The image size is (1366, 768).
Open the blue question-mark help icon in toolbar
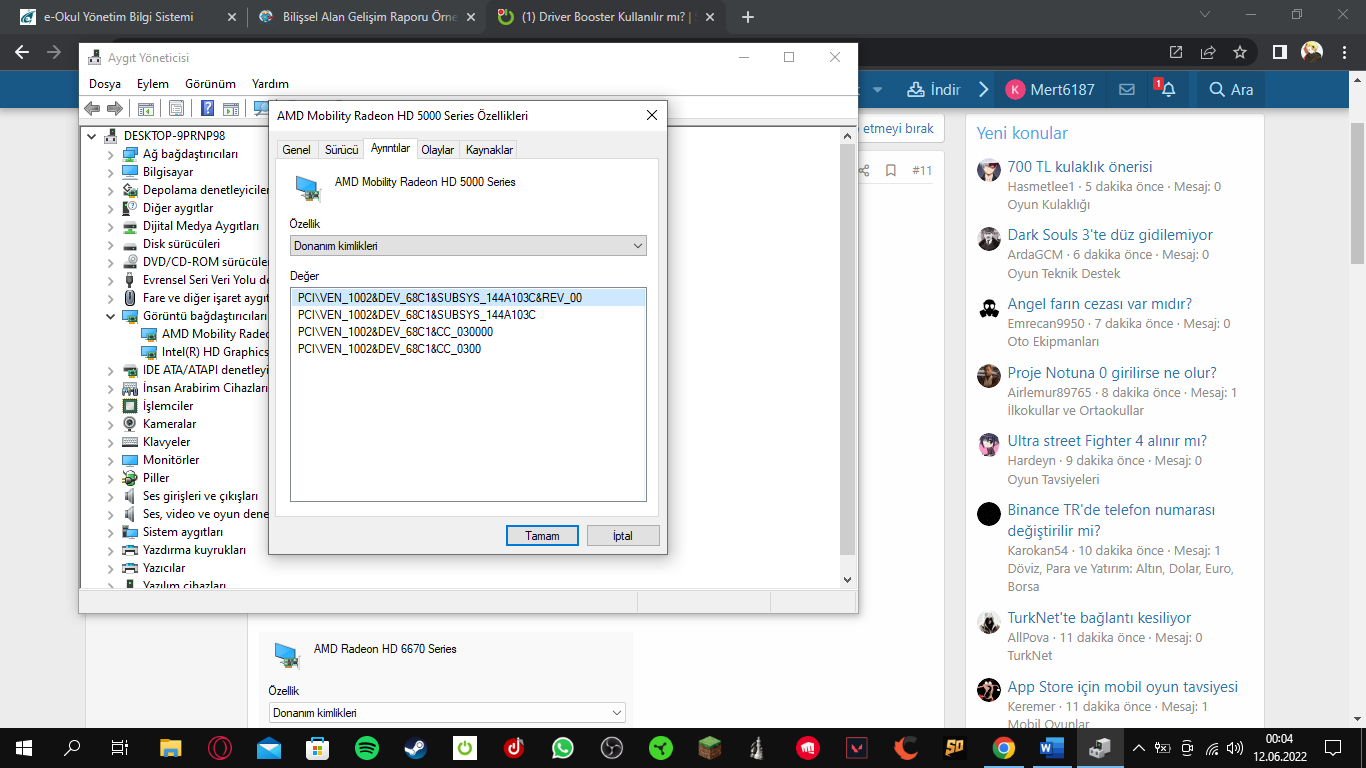(x=208, y=108)
